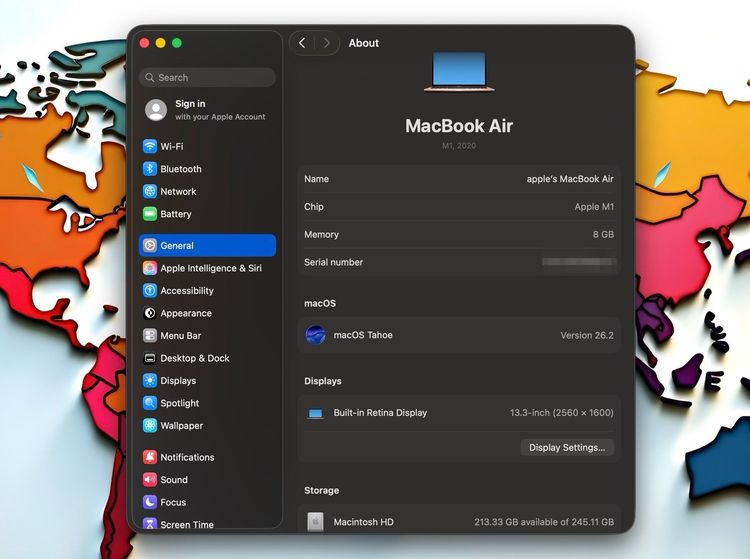Image resolution: width=750 pixels, height=559 pixels.
Task: Click the About title in toolbar
Action: tap(364, 43)
